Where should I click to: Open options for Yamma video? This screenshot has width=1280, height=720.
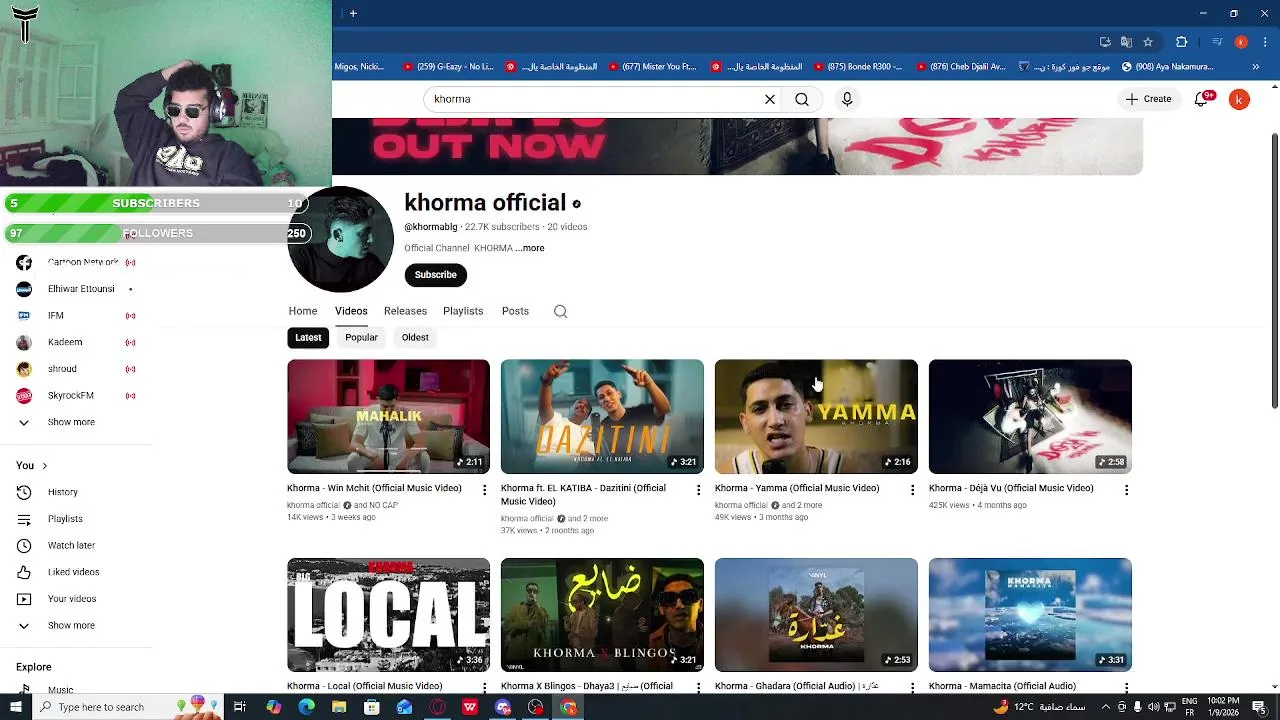(x=912, y=490)
